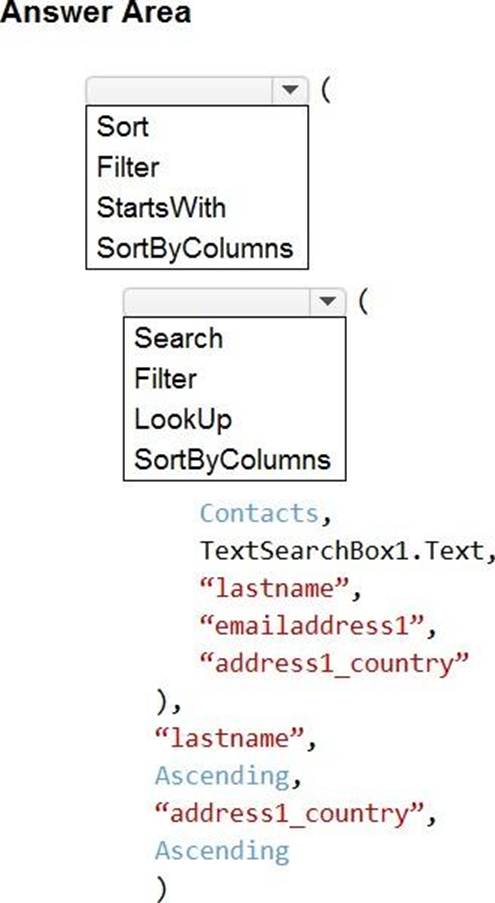Image resolution: width=495 pixels, height=903 pixels.
Task: Click the first Ascending keyword
Action: tap(223, 776)
